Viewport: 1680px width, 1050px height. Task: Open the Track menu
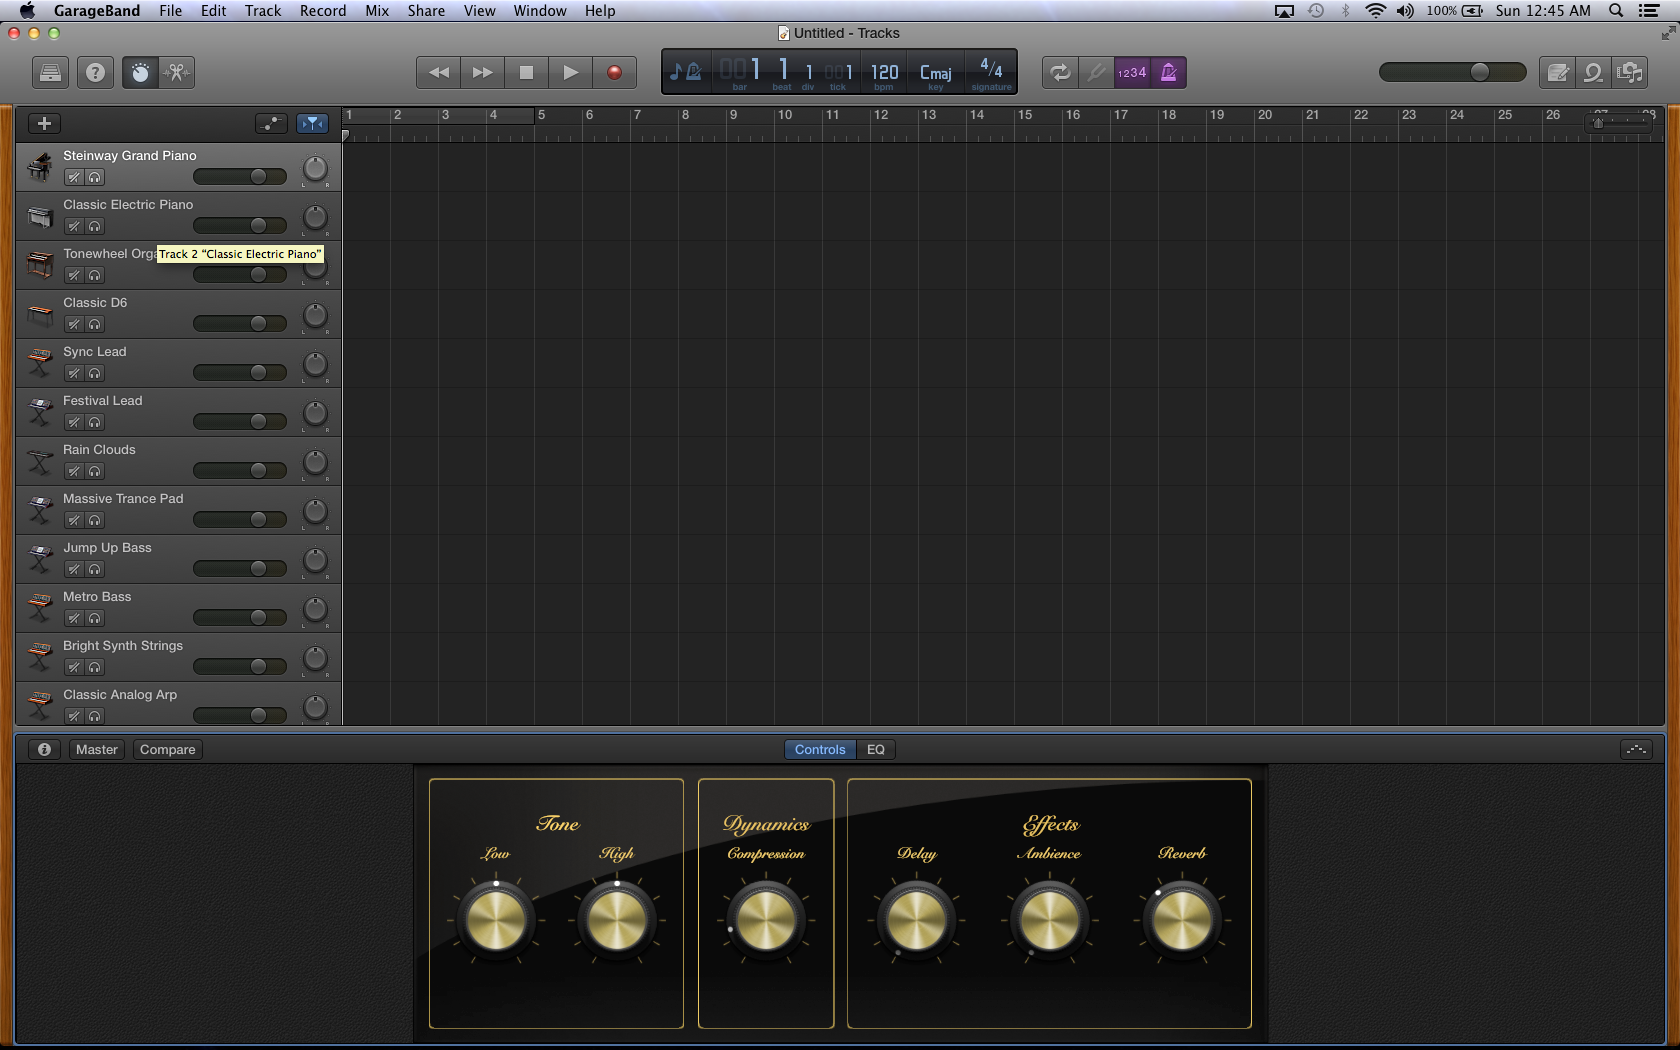(x=263, y=10)
